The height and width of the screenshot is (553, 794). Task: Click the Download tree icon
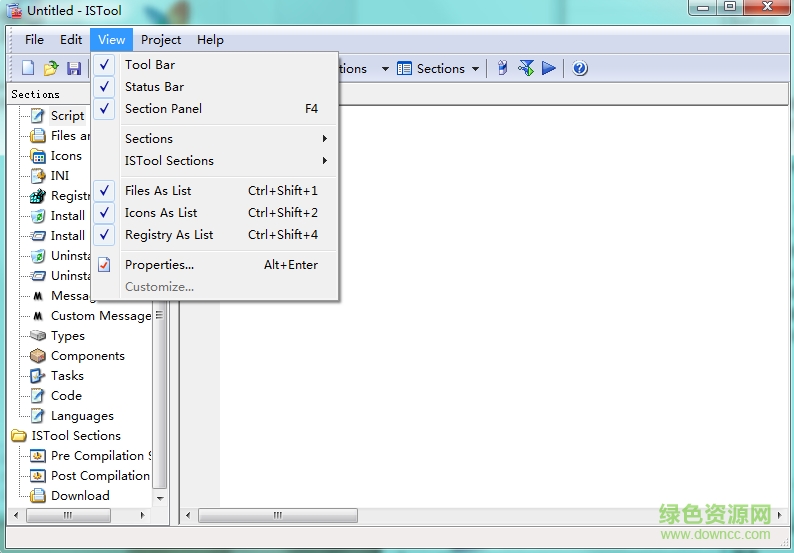(x=37, y=496)
